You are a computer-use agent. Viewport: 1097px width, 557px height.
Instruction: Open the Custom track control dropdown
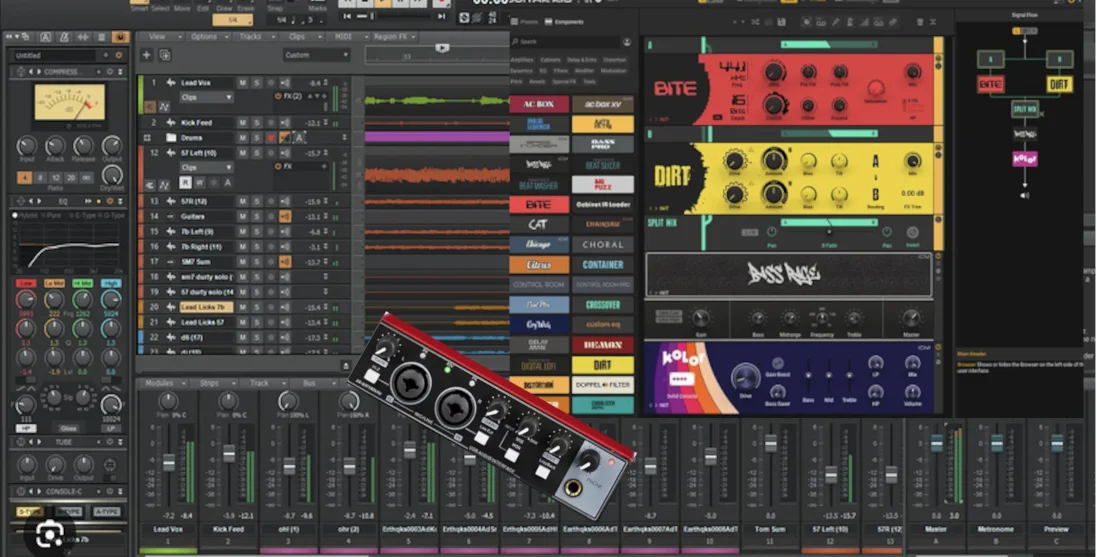coord(316,55)
